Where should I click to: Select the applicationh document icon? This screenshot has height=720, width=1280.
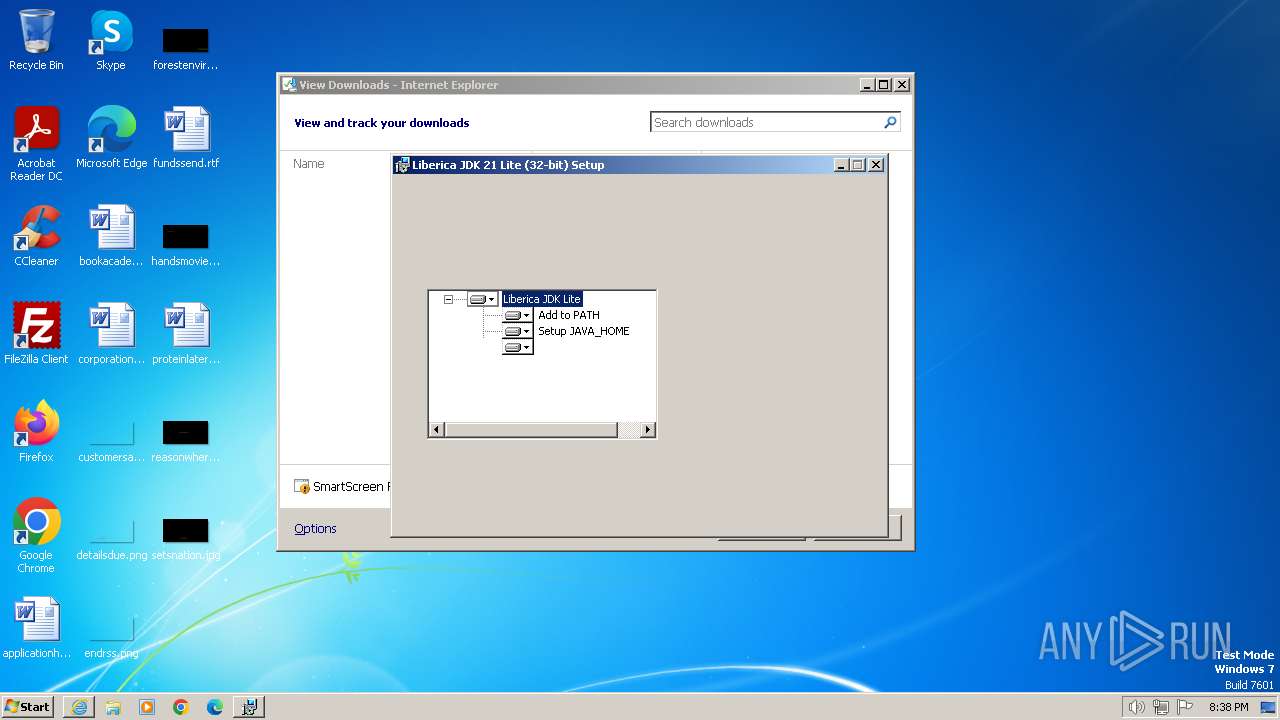tap(36, 628)
